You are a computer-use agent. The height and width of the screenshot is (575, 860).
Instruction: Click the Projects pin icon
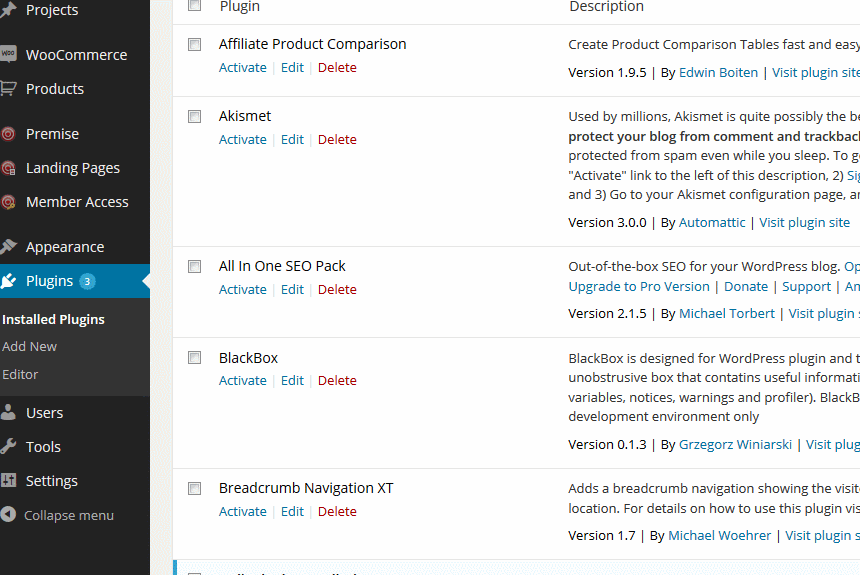[8, 9]
